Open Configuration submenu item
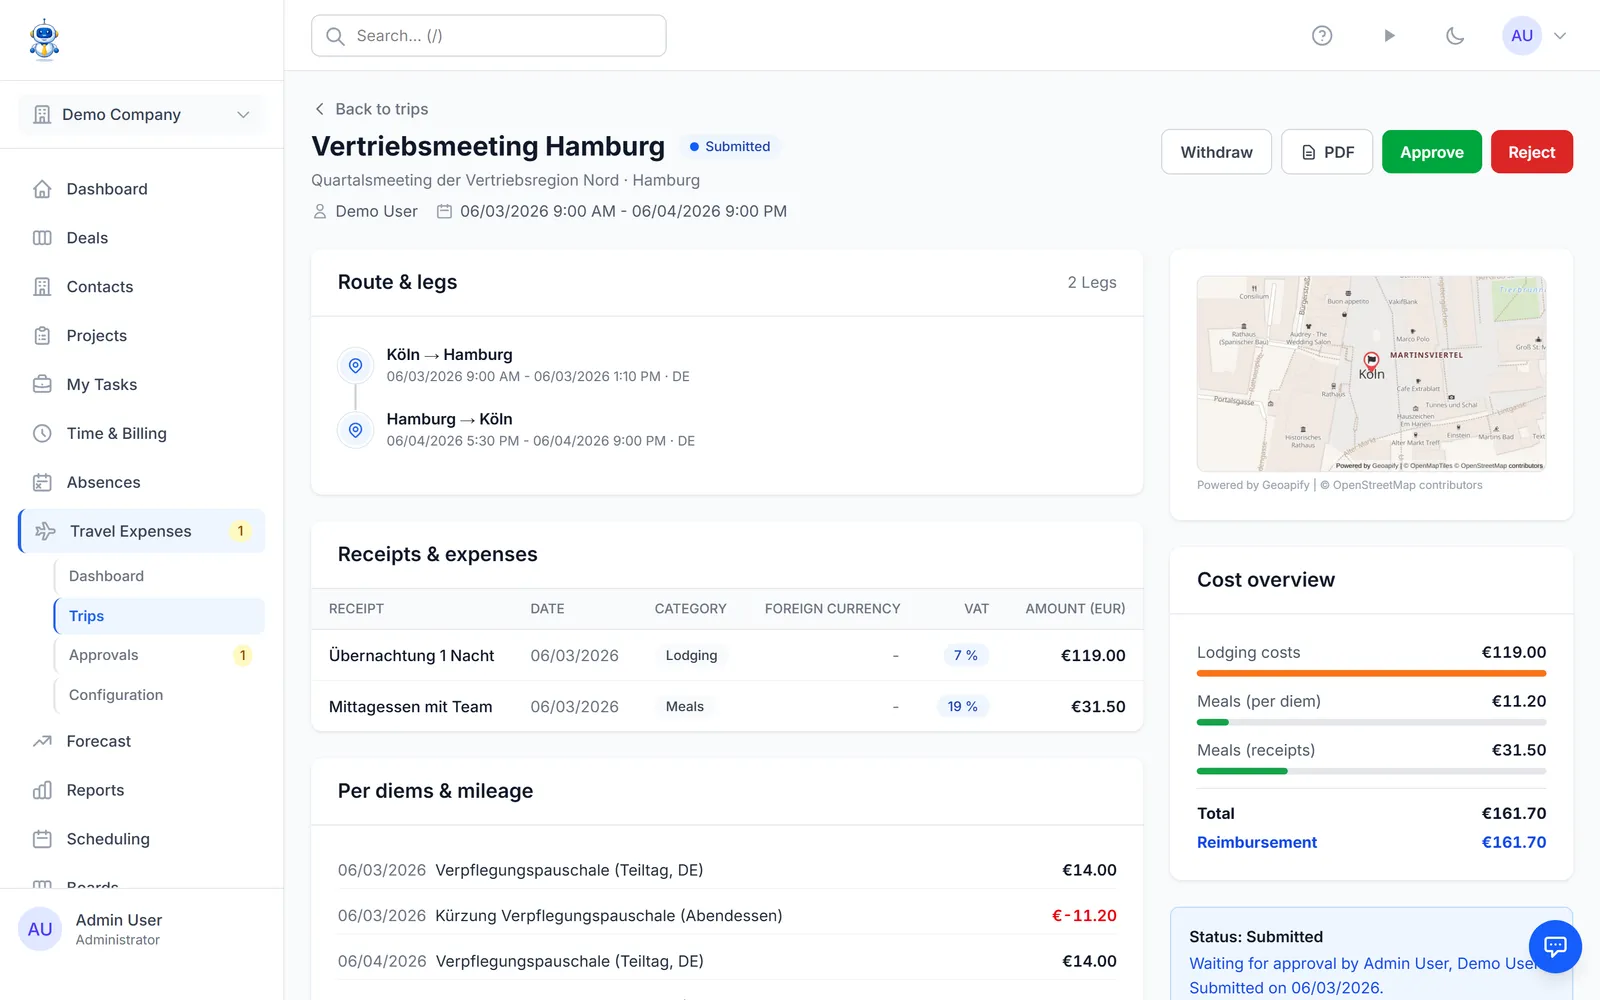 pos(159,695)
